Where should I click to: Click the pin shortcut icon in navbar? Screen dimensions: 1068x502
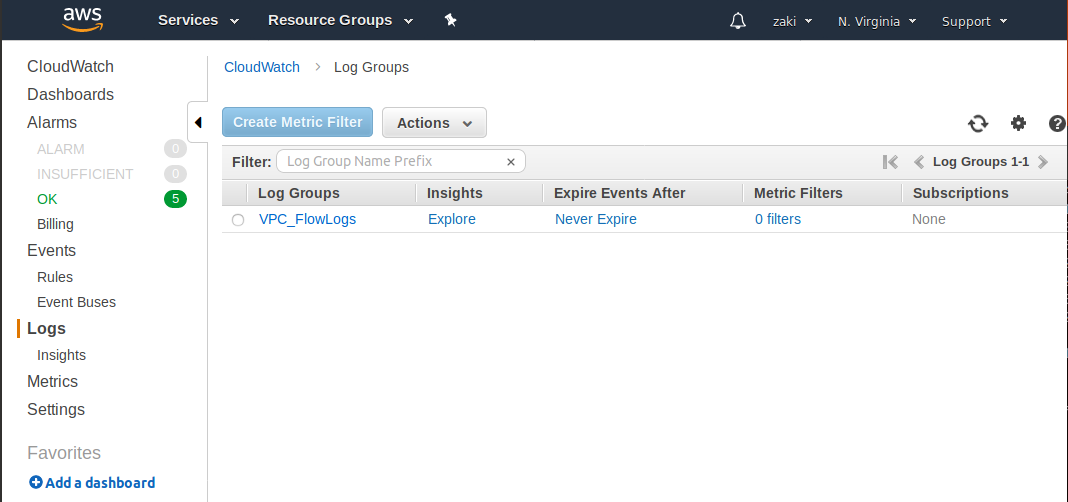(x=451, y=20)
